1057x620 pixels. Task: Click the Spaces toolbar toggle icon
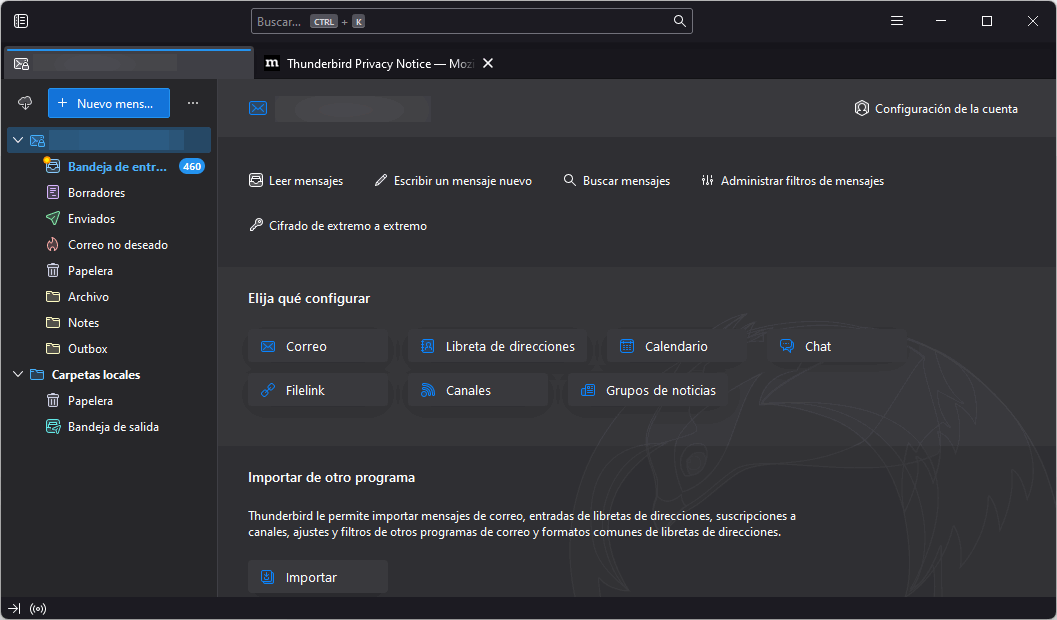(x=21, y=21)
